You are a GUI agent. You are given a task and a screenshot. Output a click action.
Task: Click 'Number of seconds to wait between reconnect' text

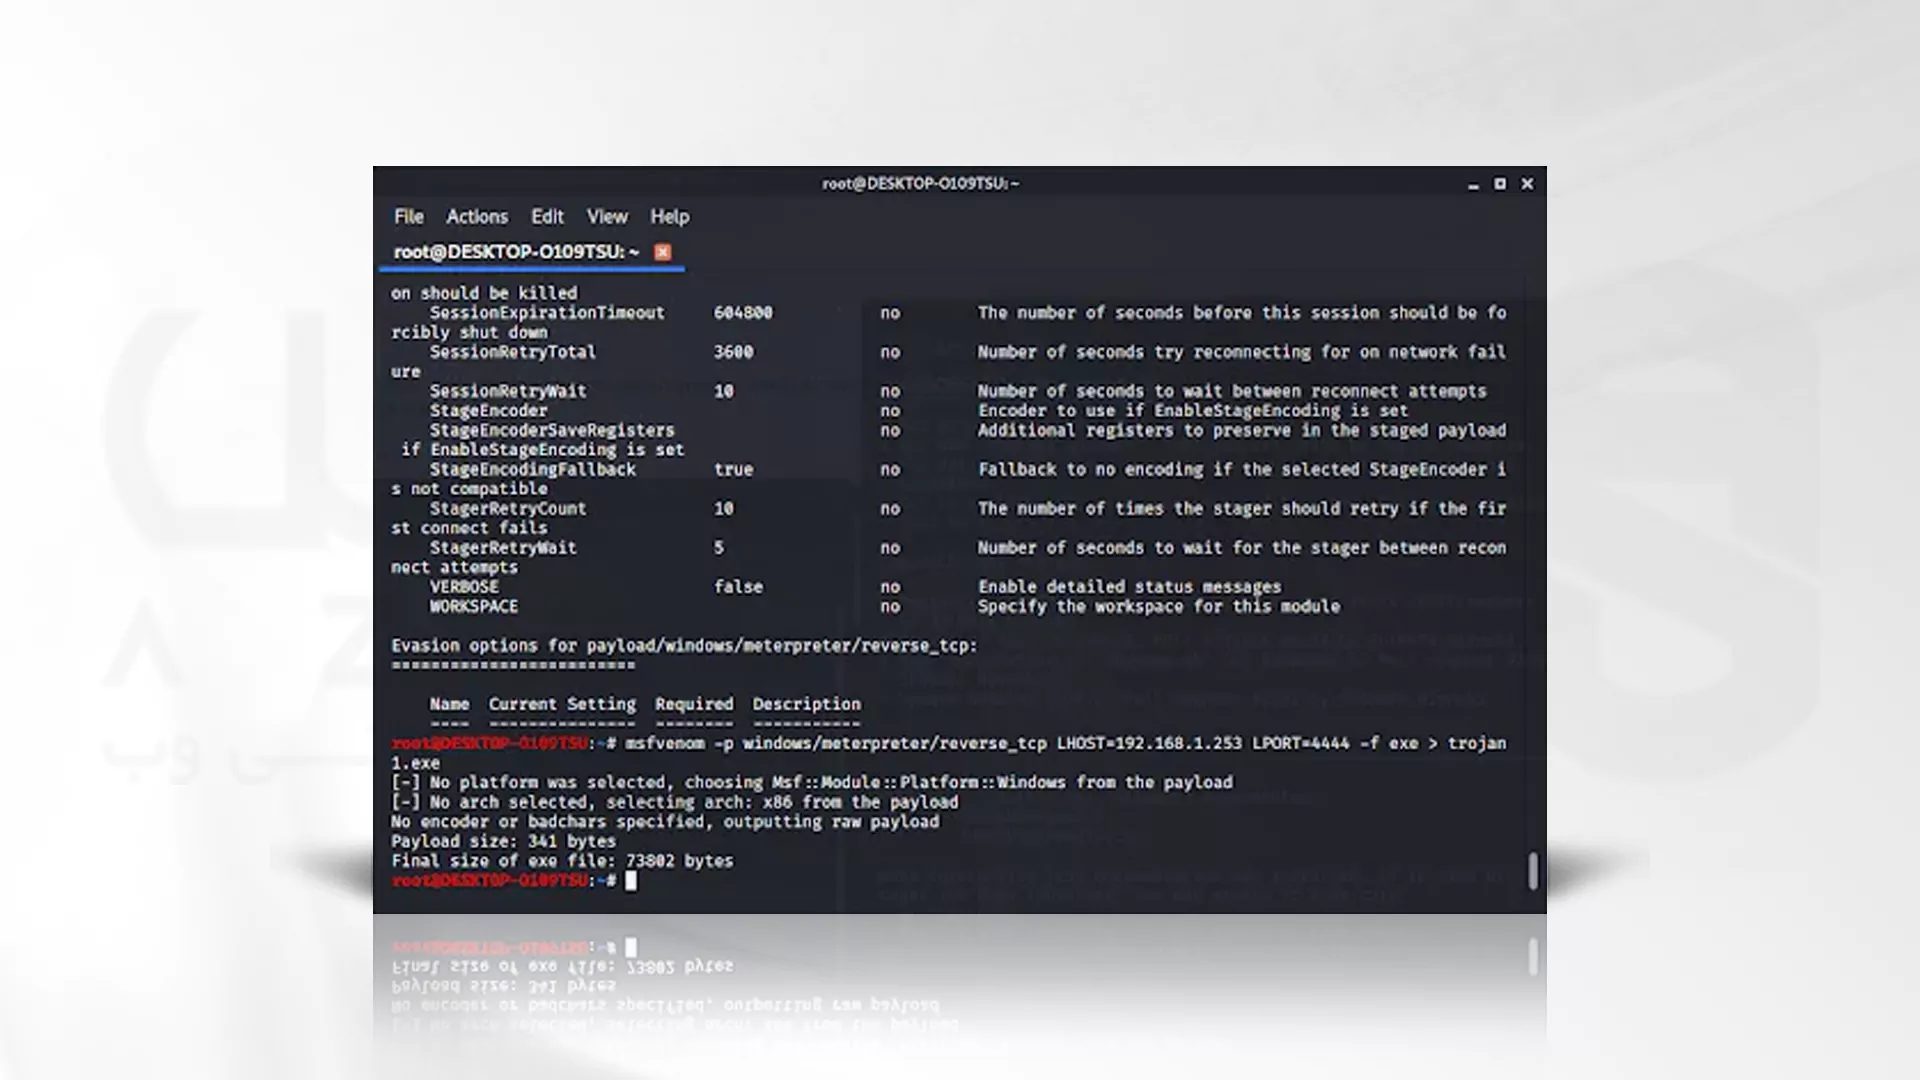pos(1232,391)
